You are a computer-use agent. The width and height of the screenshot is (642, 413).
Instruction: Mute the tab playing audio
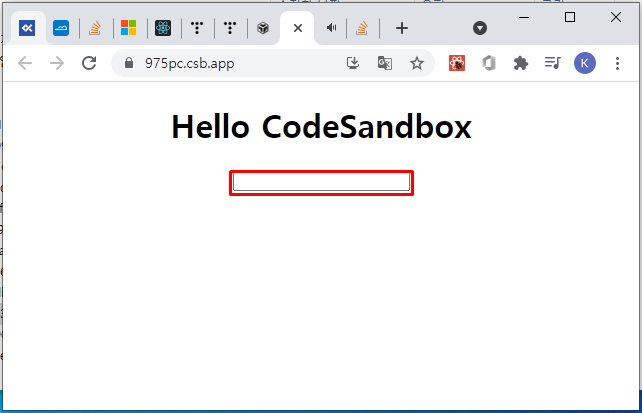pos(331,28)
